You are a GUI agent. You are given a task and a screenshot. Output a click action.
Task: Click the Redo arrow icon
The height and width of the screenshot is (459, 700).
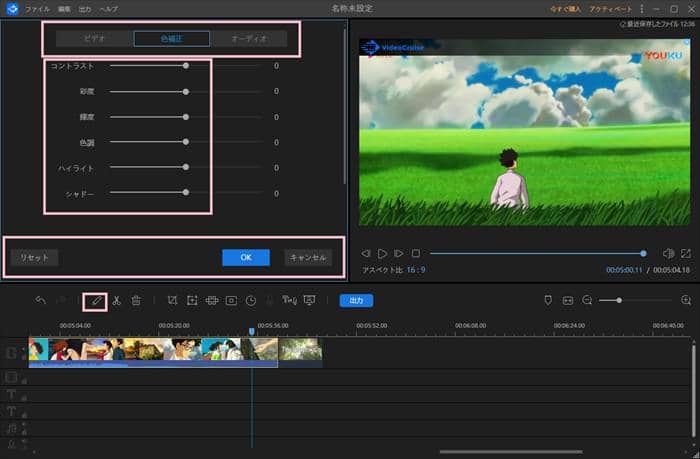61,300
